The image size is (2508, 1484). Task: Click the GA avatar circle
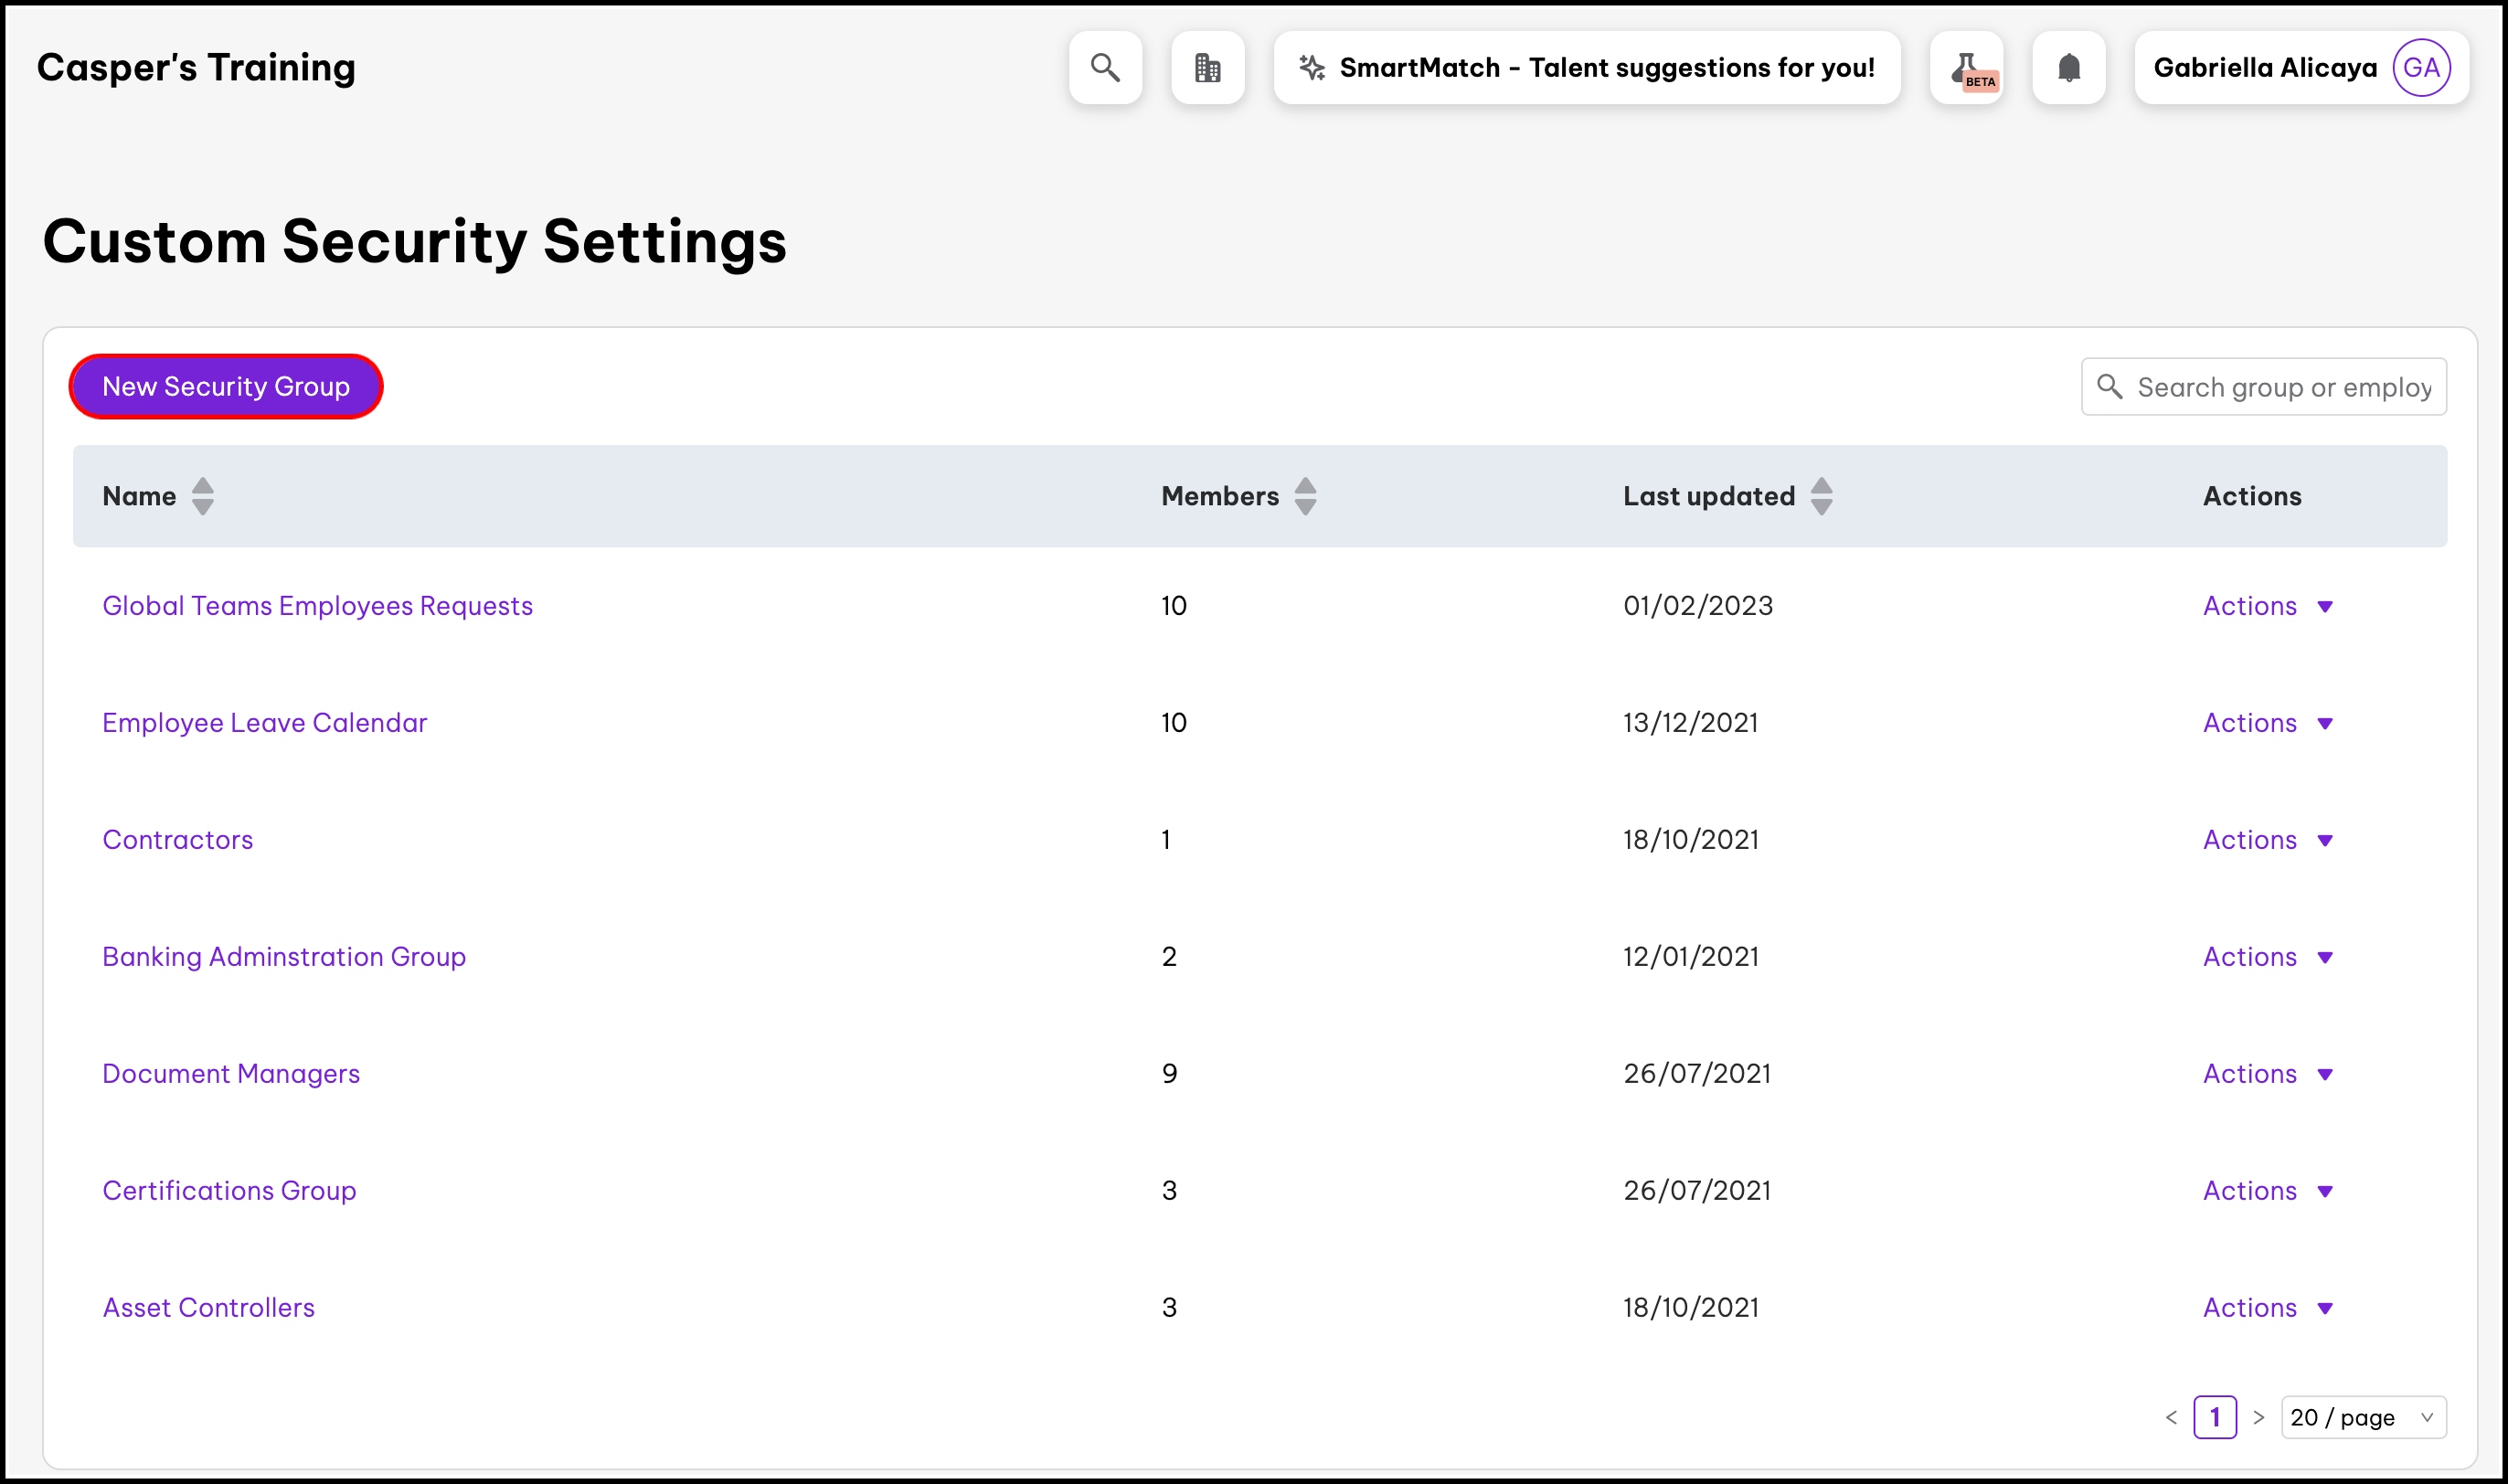(2421, 67)
